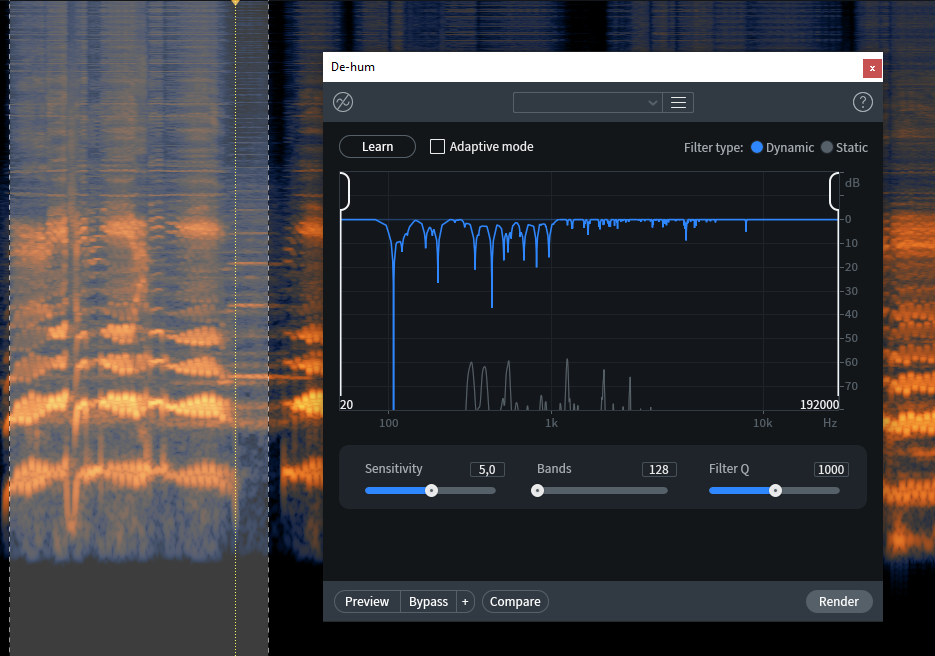Click the right frequency range bracket handle
935x656 pixels.
(x=834, y=191)
